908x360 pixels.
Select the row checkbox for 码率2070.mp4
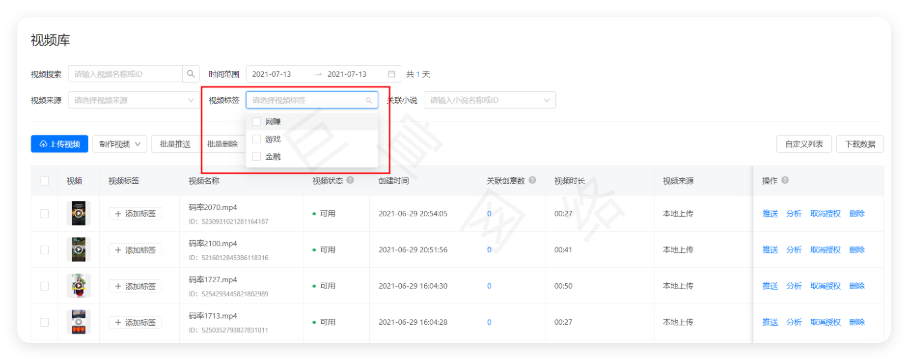pos(45,214)
